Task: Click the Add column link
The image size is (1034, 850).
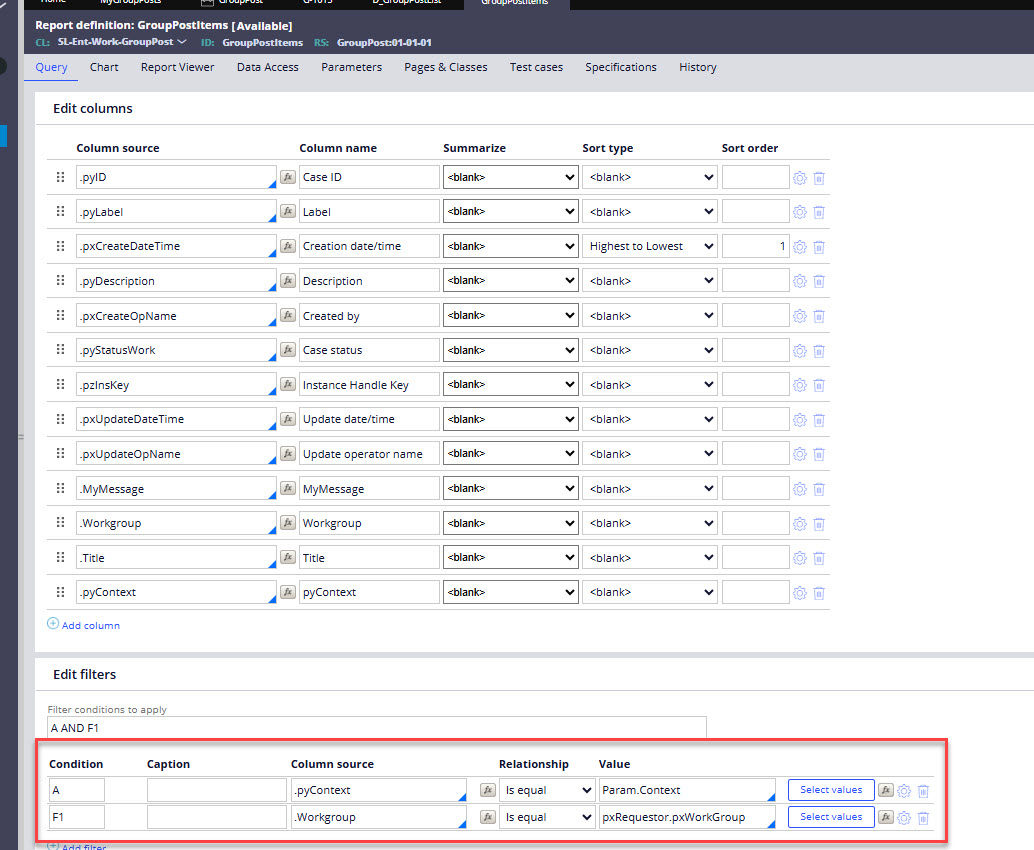Action: click(90, 625)
